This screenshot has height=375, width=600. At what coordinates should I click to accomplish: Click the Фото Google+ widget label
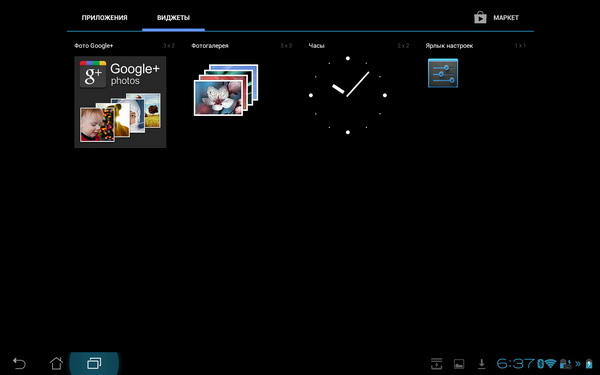click(x=94, y=46)
